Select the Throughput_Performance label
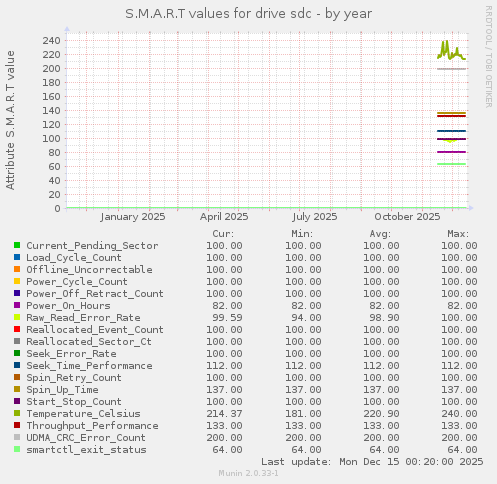Image resolution: width=497 pixels, height=484 pixels. click(92, 426)
